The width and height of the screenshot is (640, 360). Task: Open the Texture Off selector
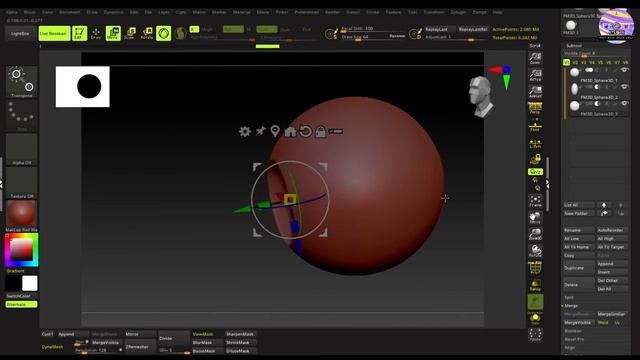click(22, 183)
